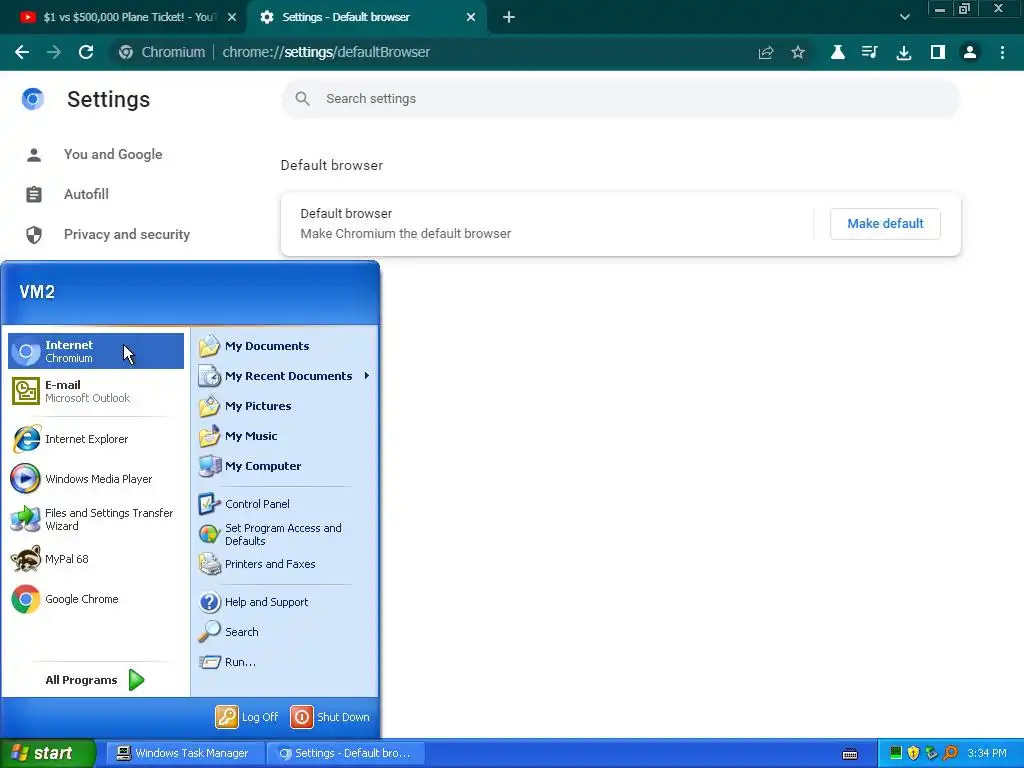Click the address bar URL
The image size is (1024, 768).
coord(326,52)
